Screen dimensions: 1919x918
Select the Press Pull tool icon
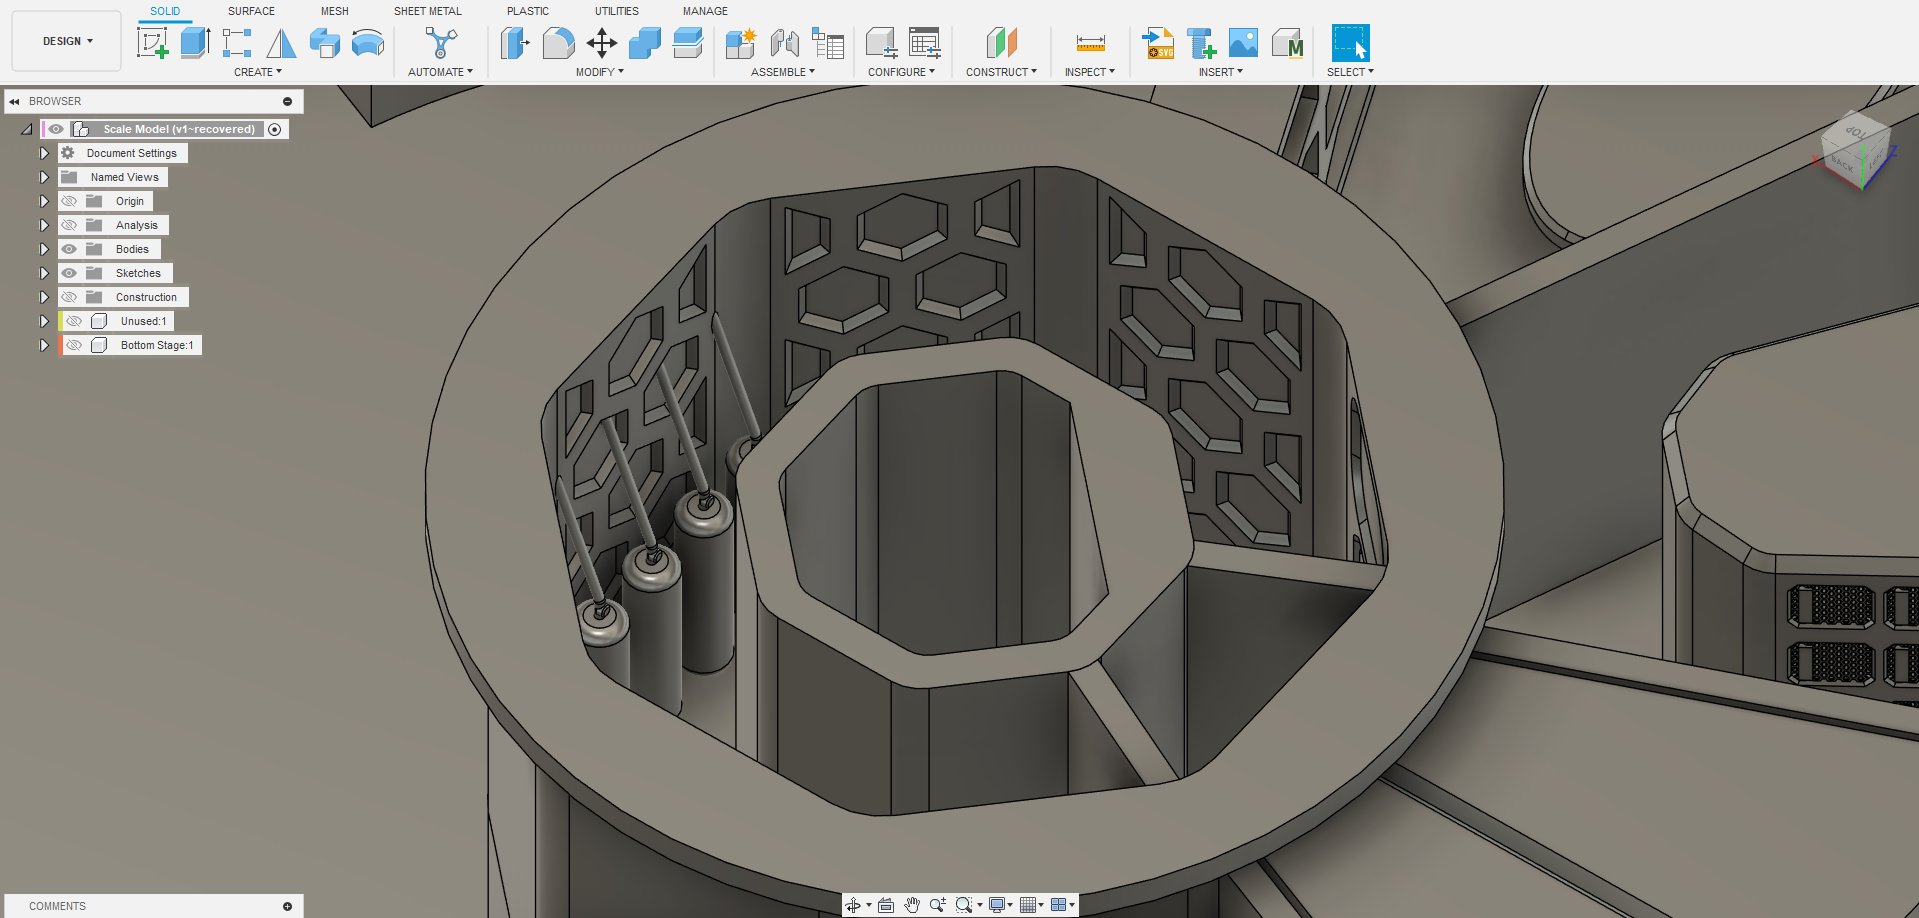click(515, 43)
